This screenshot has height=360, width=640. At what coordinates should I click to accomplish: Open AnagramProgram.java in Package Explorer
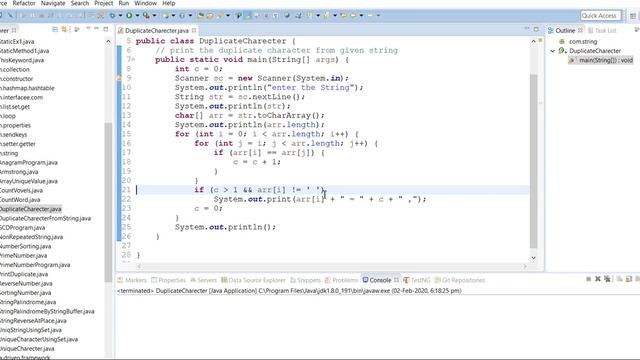pos(29,162)
